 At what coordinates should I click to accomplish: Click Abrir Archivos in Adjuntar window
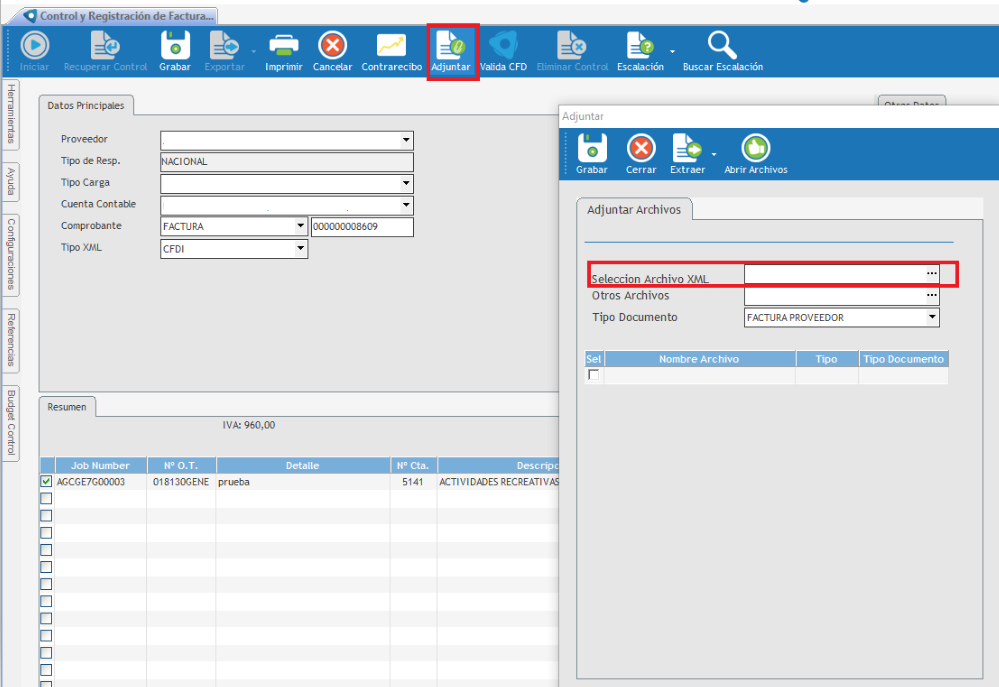755,149
